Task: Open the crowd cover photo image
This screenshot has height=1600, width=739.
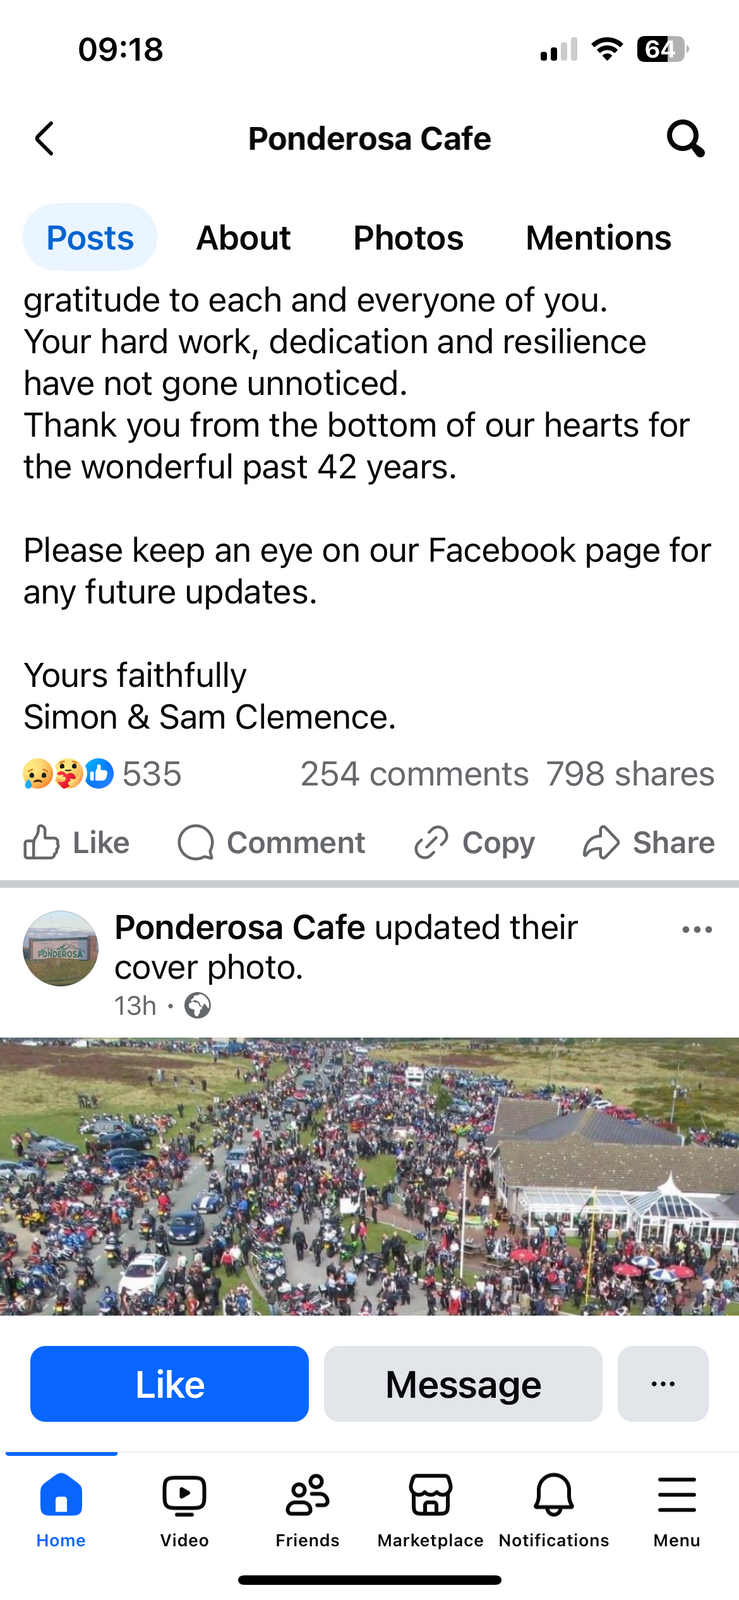Action: (x=369, y=1176)
